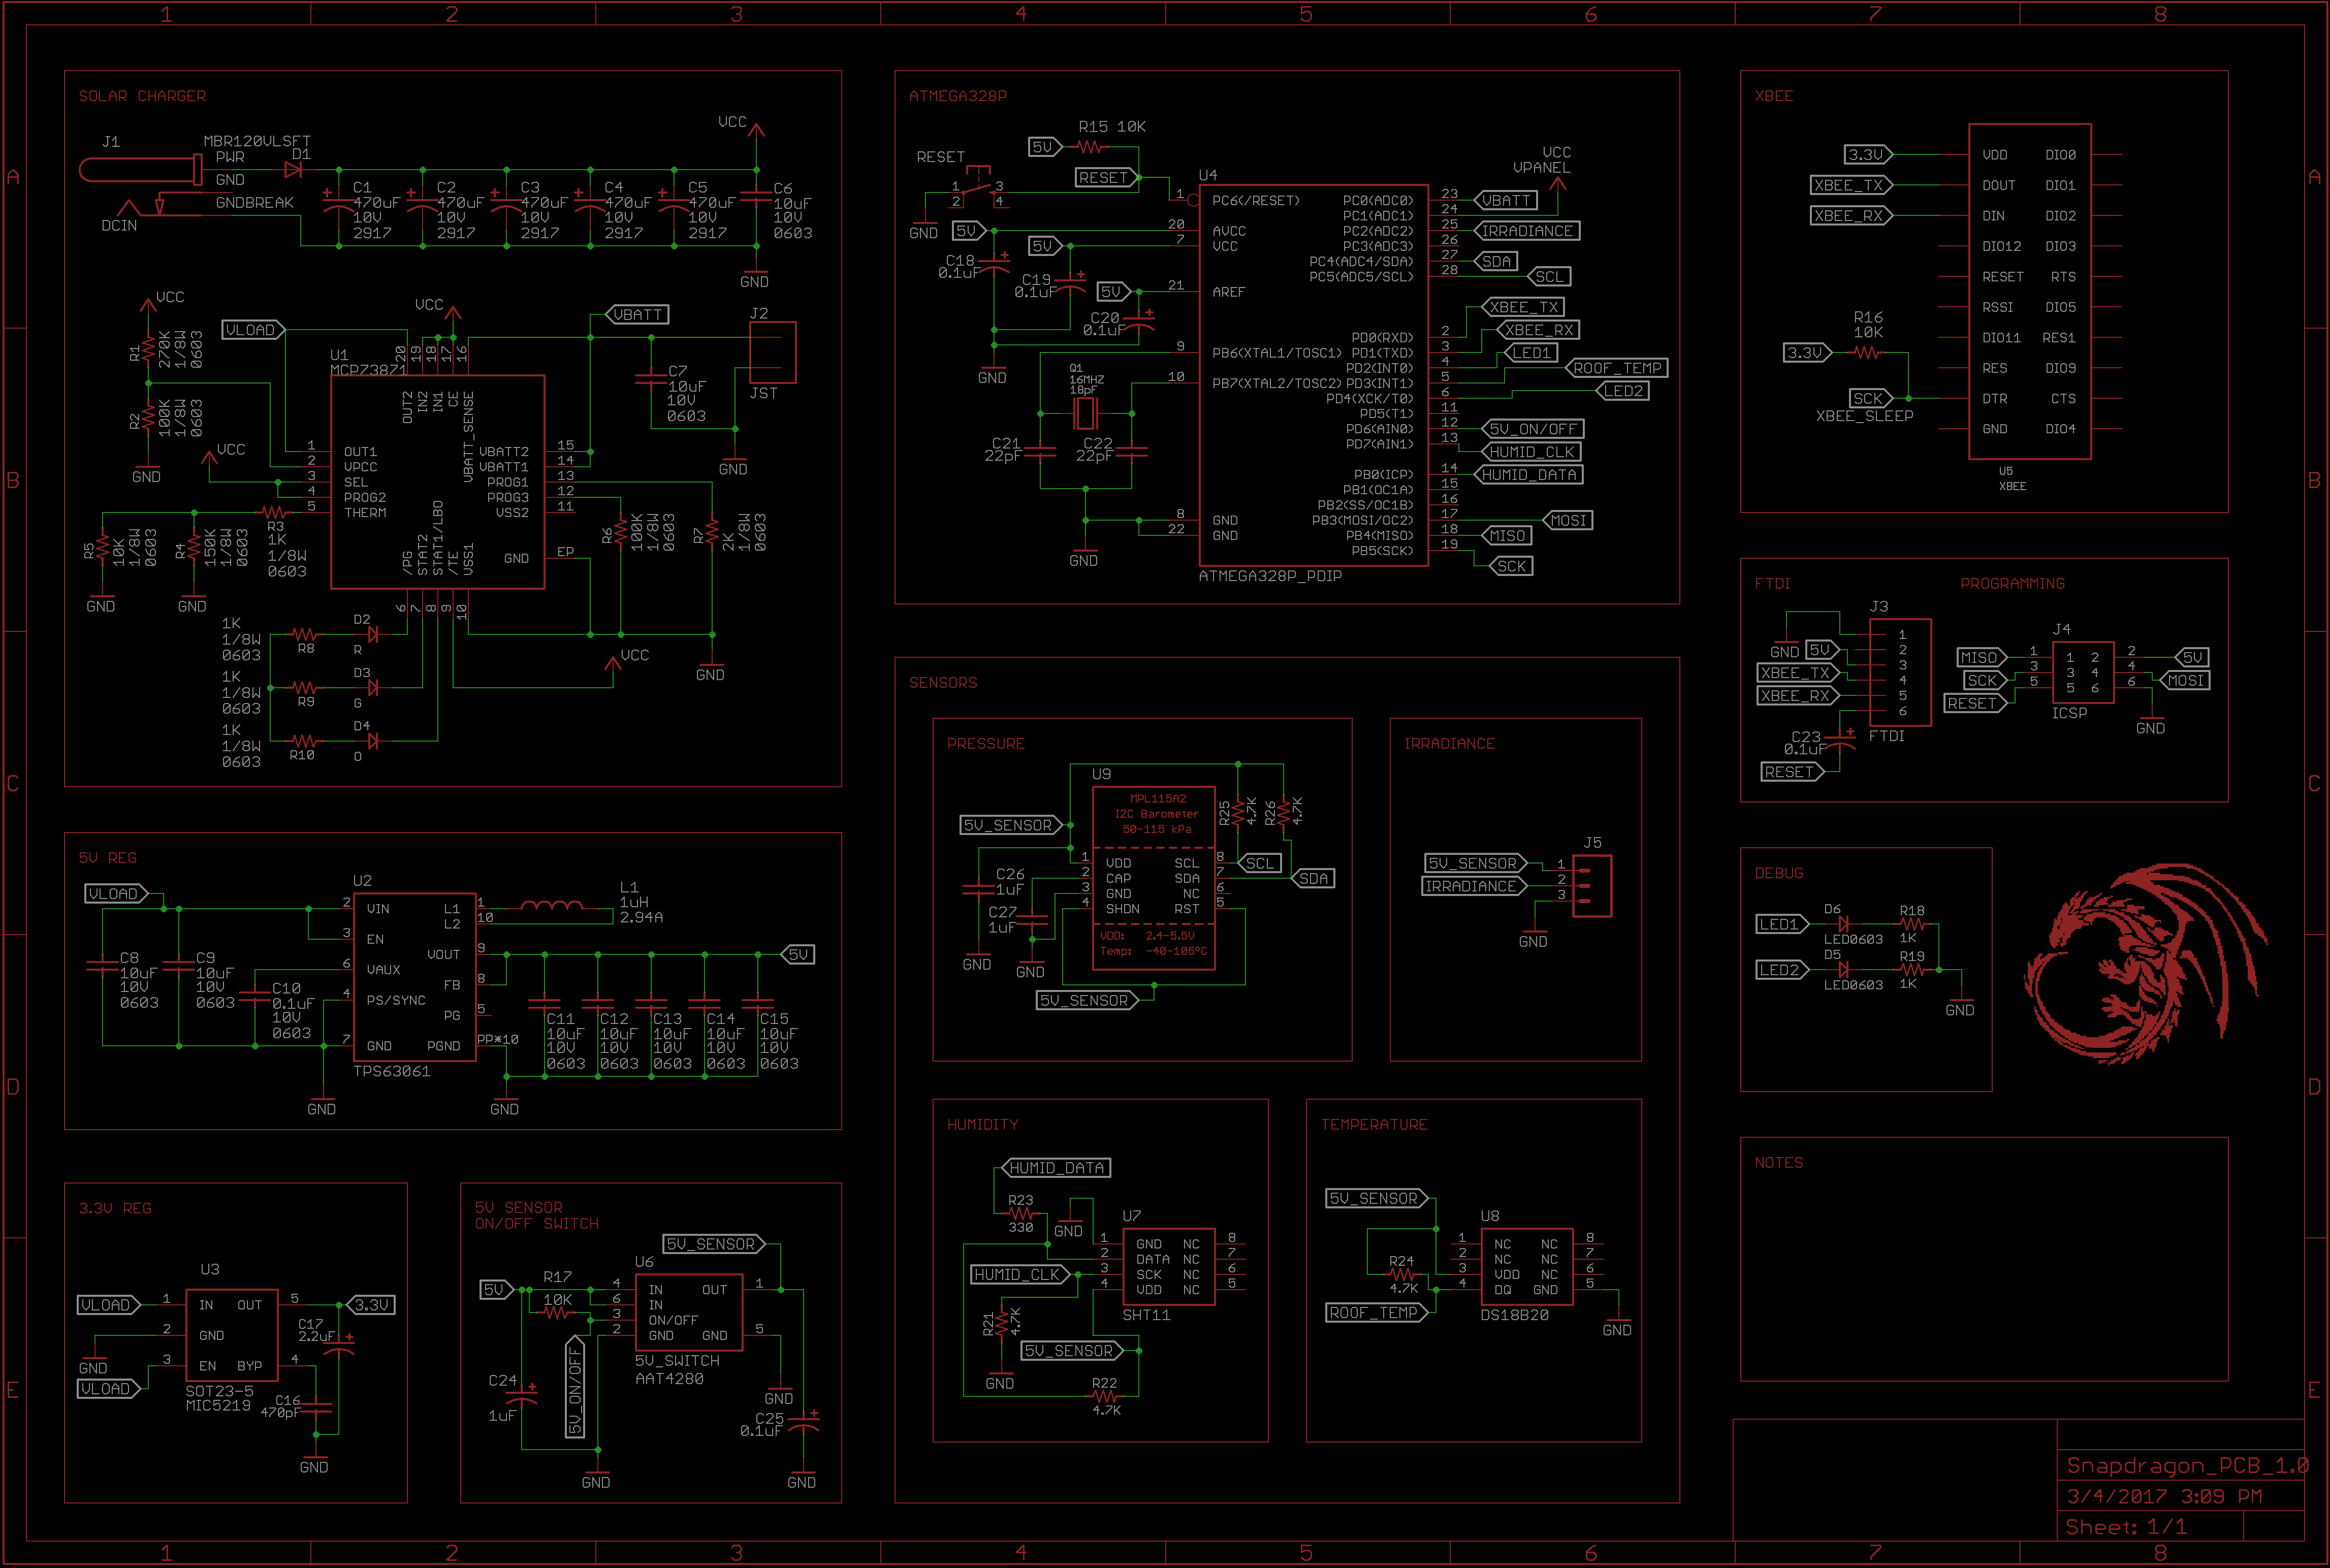Click the 5V SENSOR ON/OFF SWITCH heading
Image resolution: width=2330 pixels, height=1568 pixels.
[536, 1215]
